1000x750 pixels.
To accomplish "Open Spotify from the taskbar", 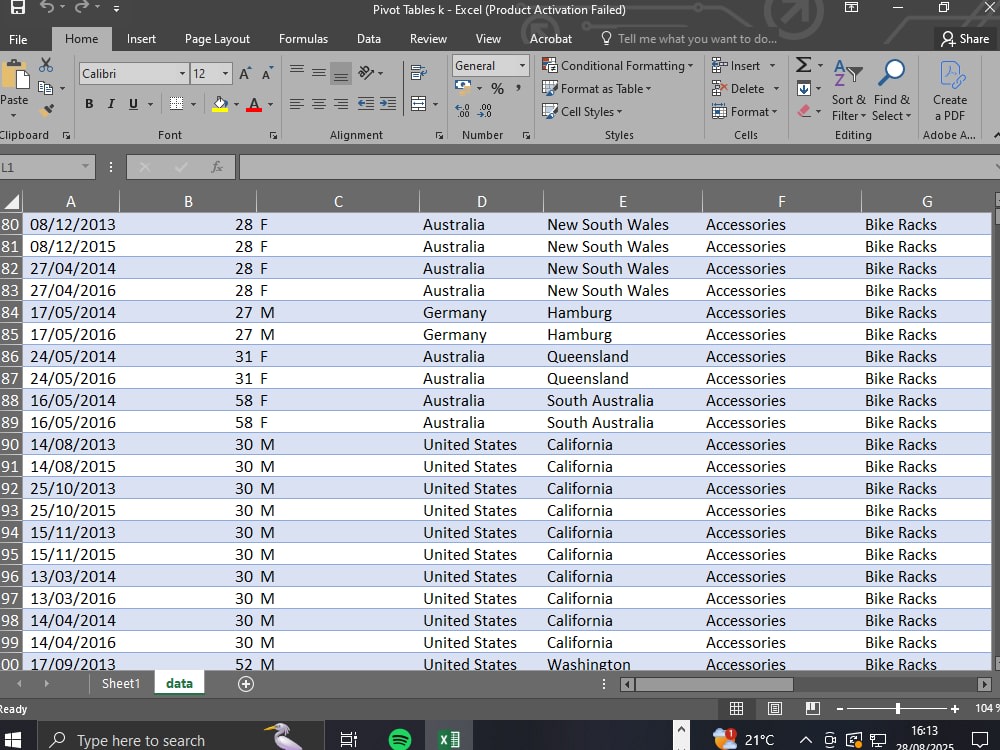I will click(x=400, y=739).
